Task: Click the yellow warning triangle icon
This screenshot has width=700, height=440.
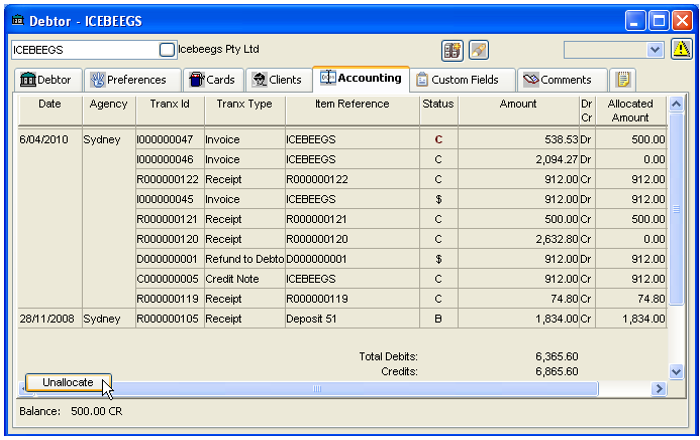Action: coord(681,49)
